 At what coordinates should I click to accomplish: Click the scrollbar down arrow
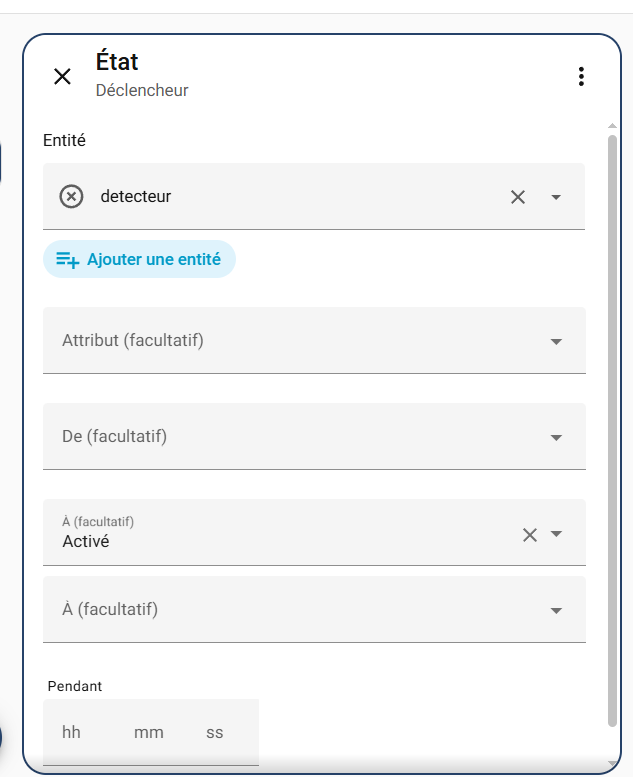click(x=612, y=765)
